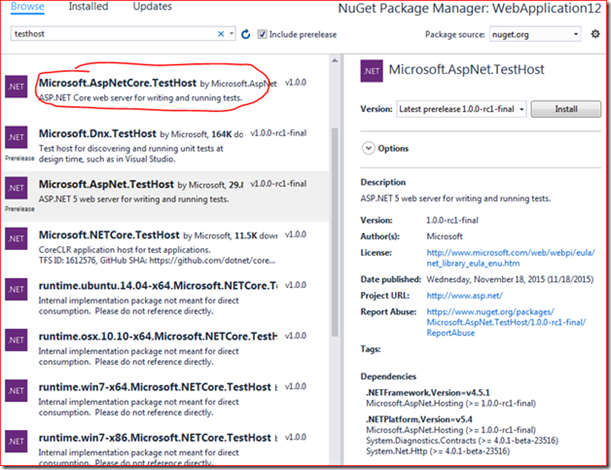Open the Version dropdown
The width and height of the screenshot is (611, 470).
click(x=461, y=109)
